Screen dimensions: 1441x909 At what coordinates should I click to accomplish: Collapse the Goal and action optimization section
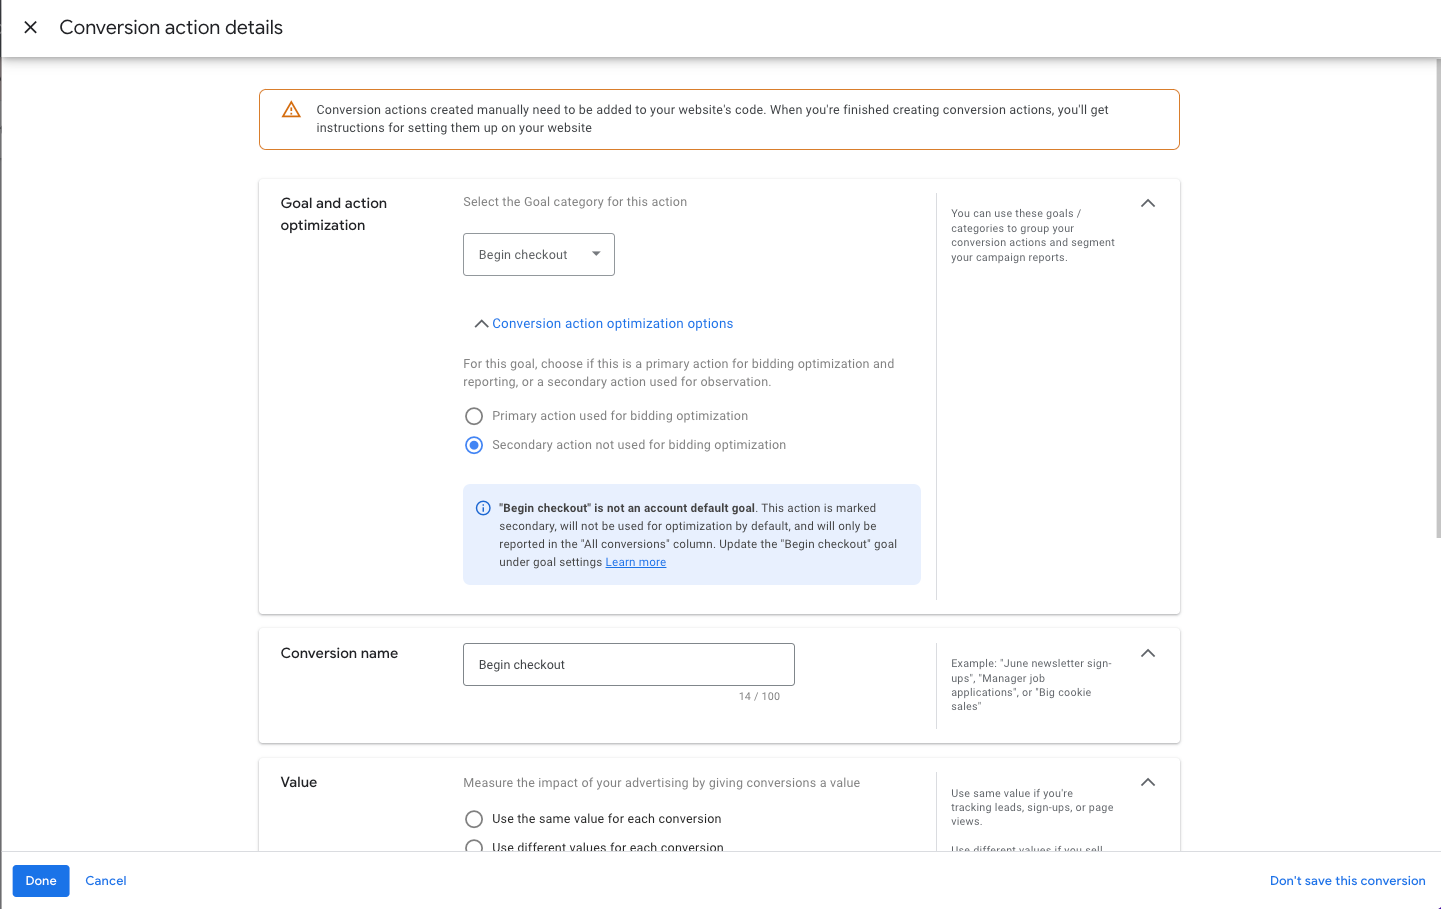(x=1148, y=203)
